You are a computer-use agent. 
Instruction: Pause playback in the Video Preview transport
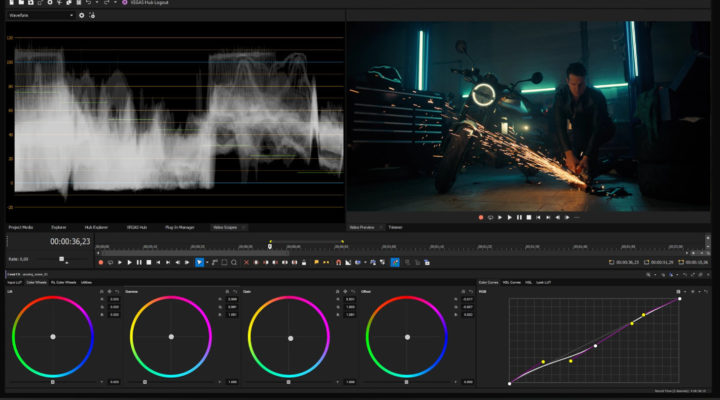(519, 218)
